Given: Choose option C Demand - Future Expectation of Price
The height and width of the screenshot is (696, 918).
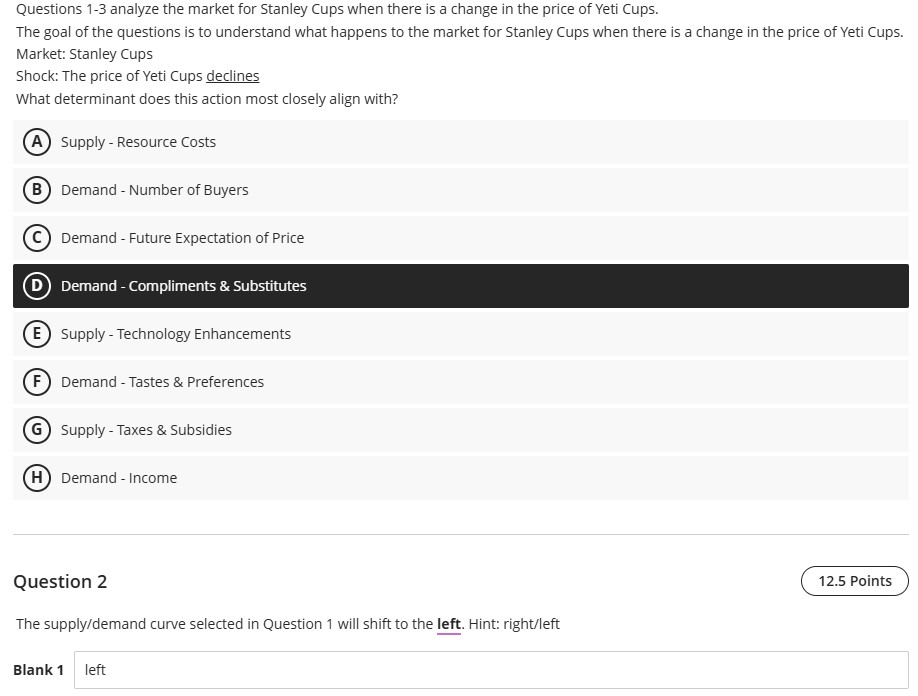Looking at the screenshot, I should [183, 237].
